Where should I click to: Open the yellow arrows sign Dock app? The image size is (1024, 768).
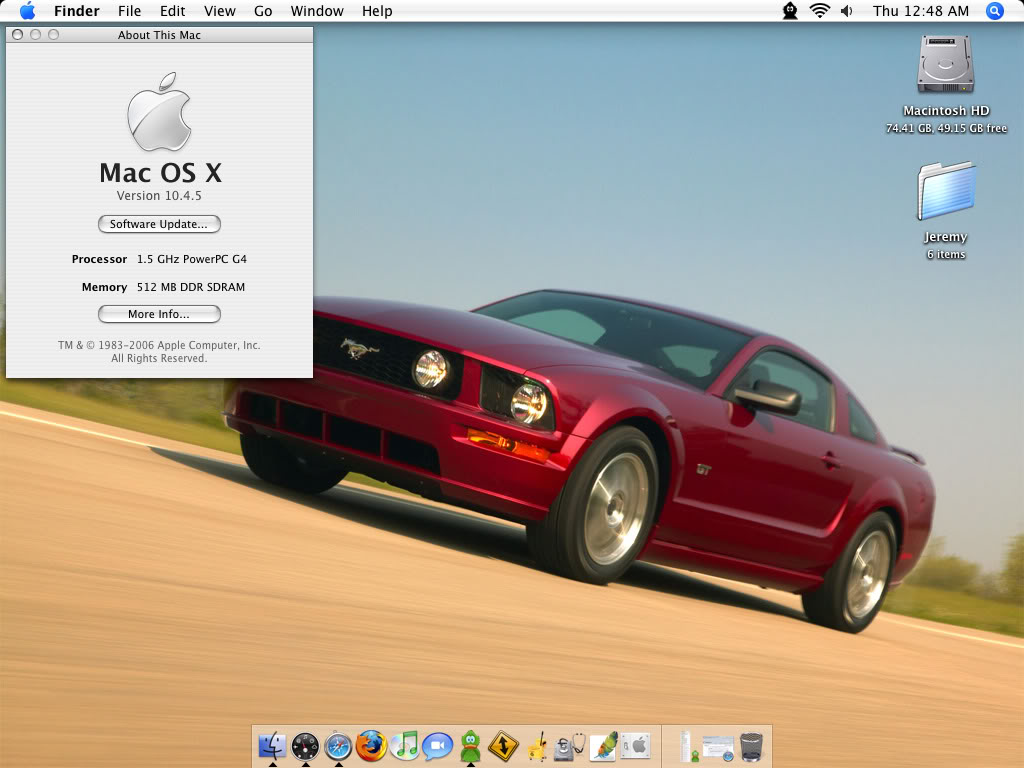[x=503, y=746]
